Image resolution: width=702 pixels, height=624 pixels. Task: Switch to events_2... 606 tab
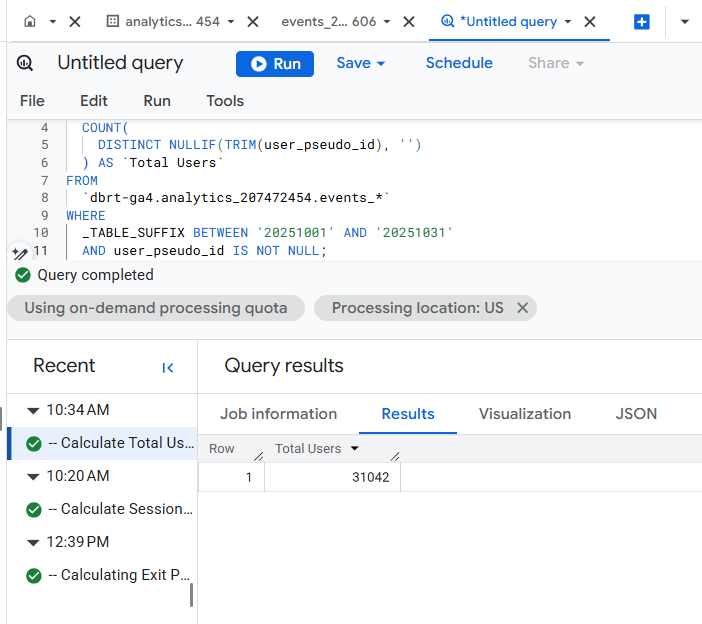click(x=328, y=21)
